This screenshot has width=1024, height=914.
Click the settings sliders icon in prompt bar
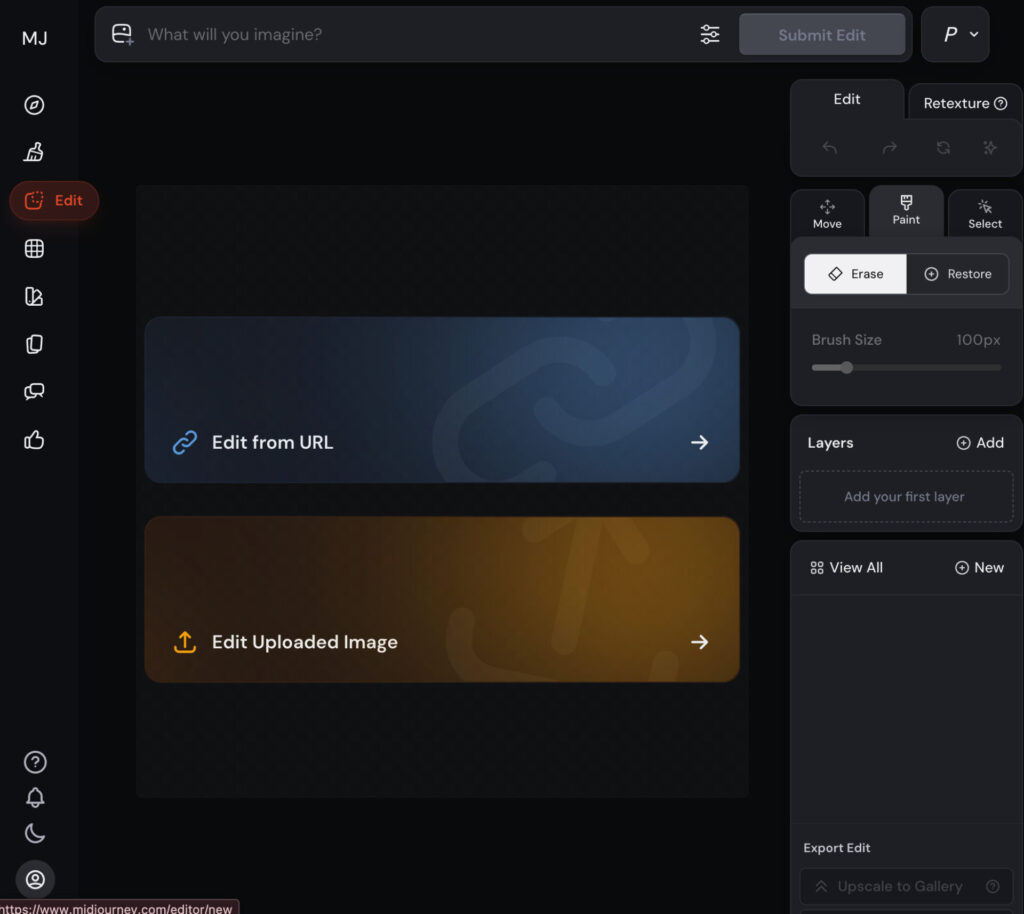tap(710, 35)
